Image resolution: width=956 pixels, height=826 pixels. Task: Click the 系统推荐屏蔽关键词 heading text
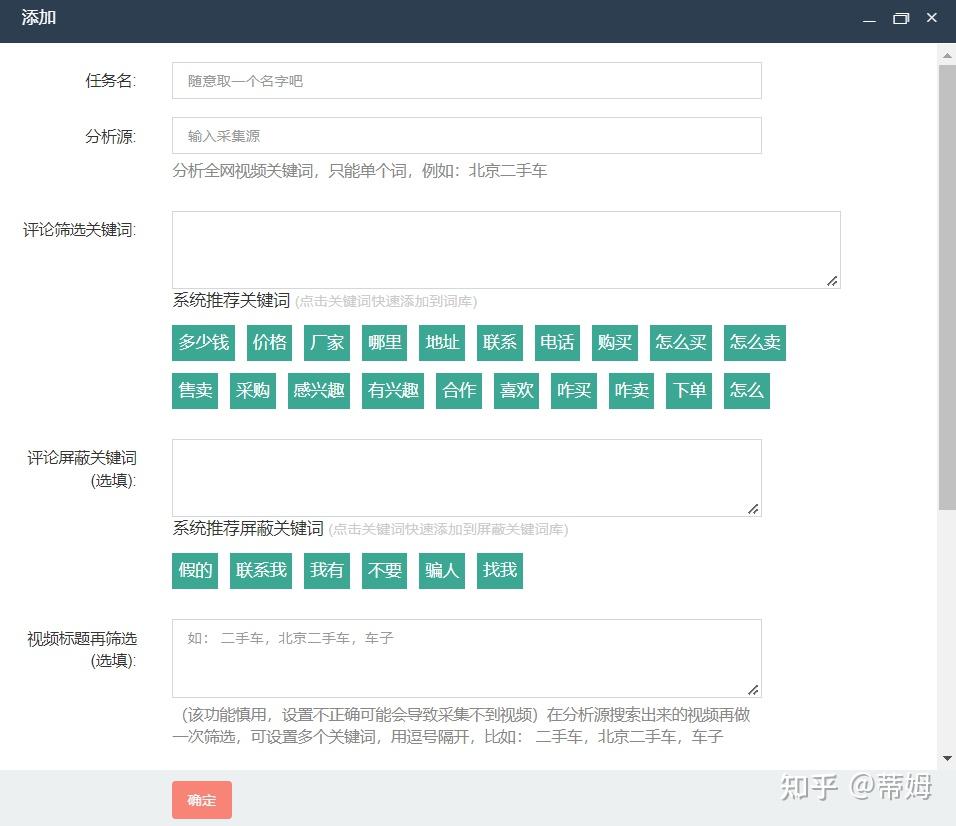[248, 529]
